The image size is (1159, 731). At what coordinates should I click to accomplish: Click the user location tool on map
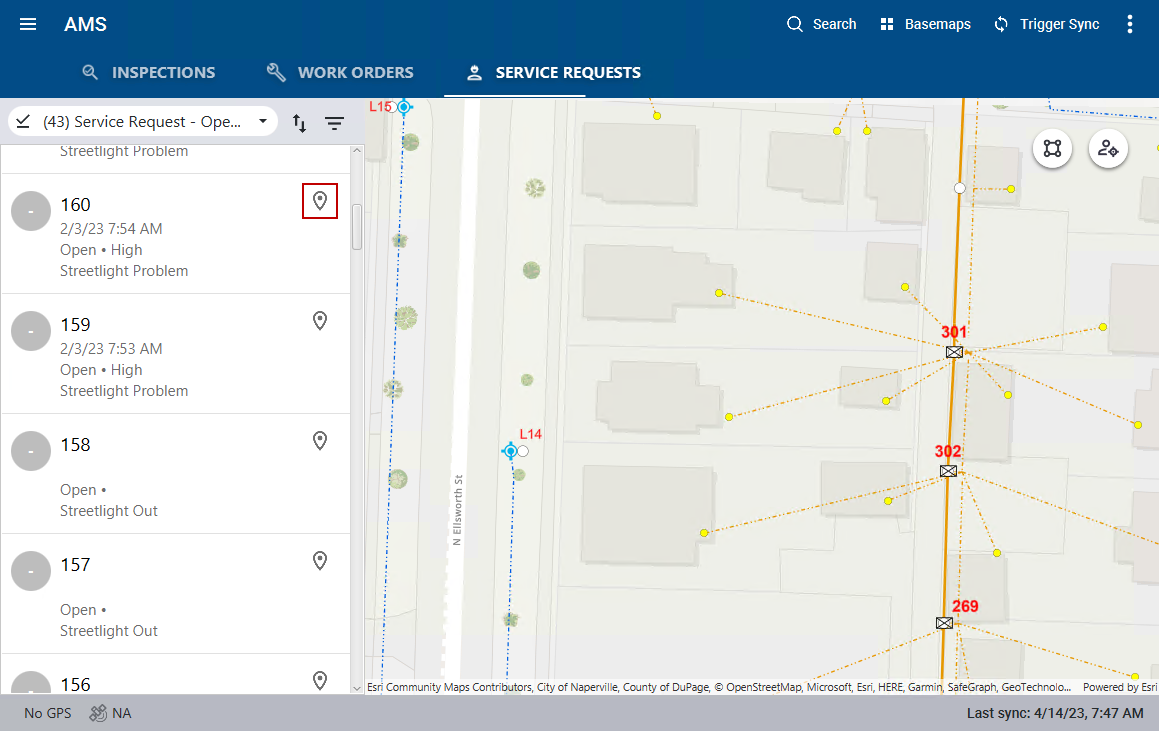coord(1108,149)
